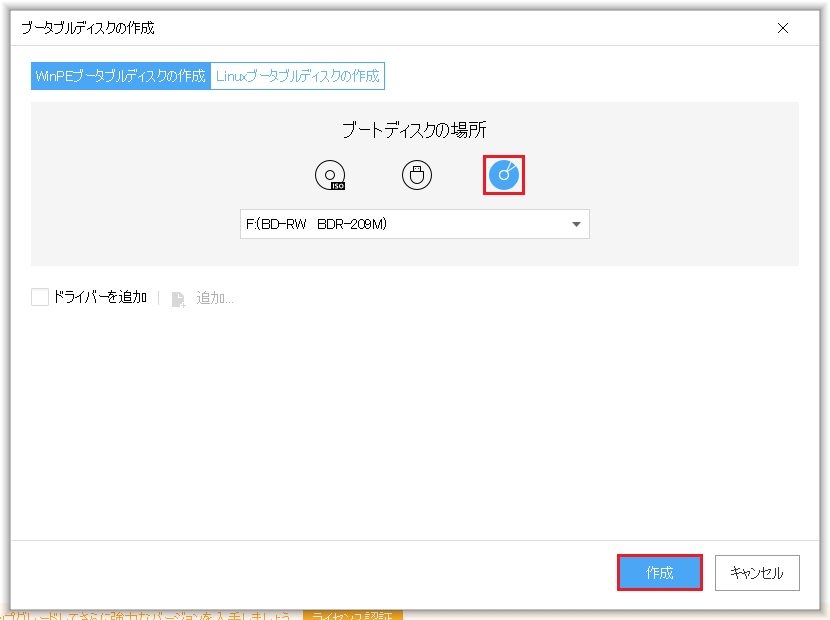
Task: Close the bootable disk creation dialog
Action: click(x=783, y=28)
